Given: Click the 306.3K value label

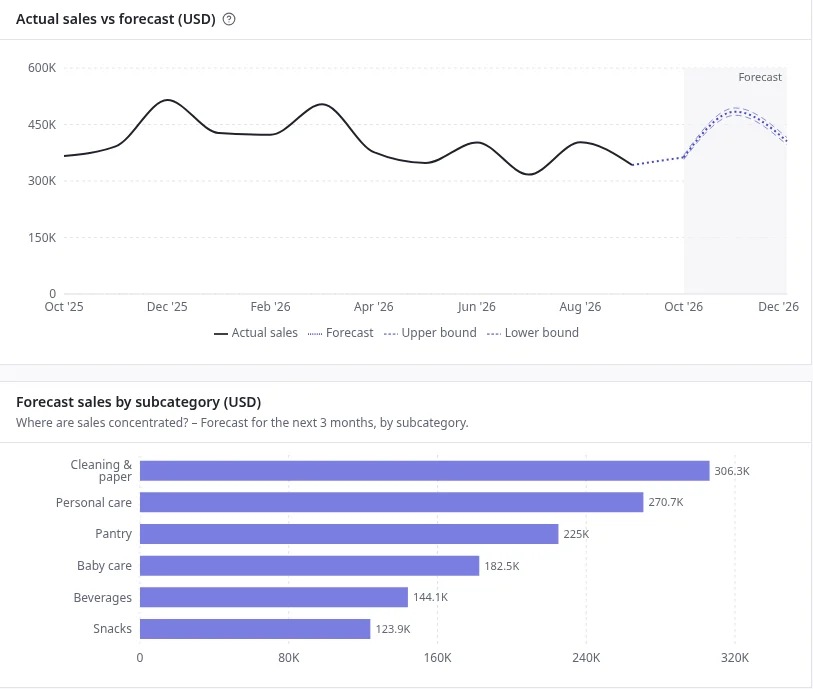Looking at the screenshot, I should click(x=732, y=471).
